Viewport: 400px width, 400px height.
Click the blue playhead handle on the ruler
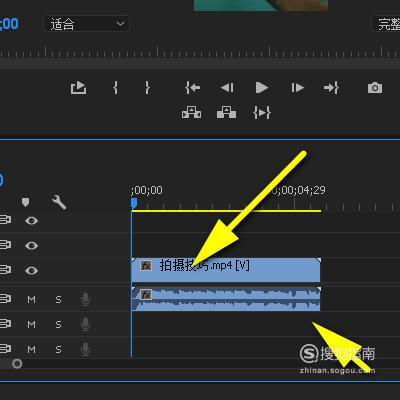point(134,203)
